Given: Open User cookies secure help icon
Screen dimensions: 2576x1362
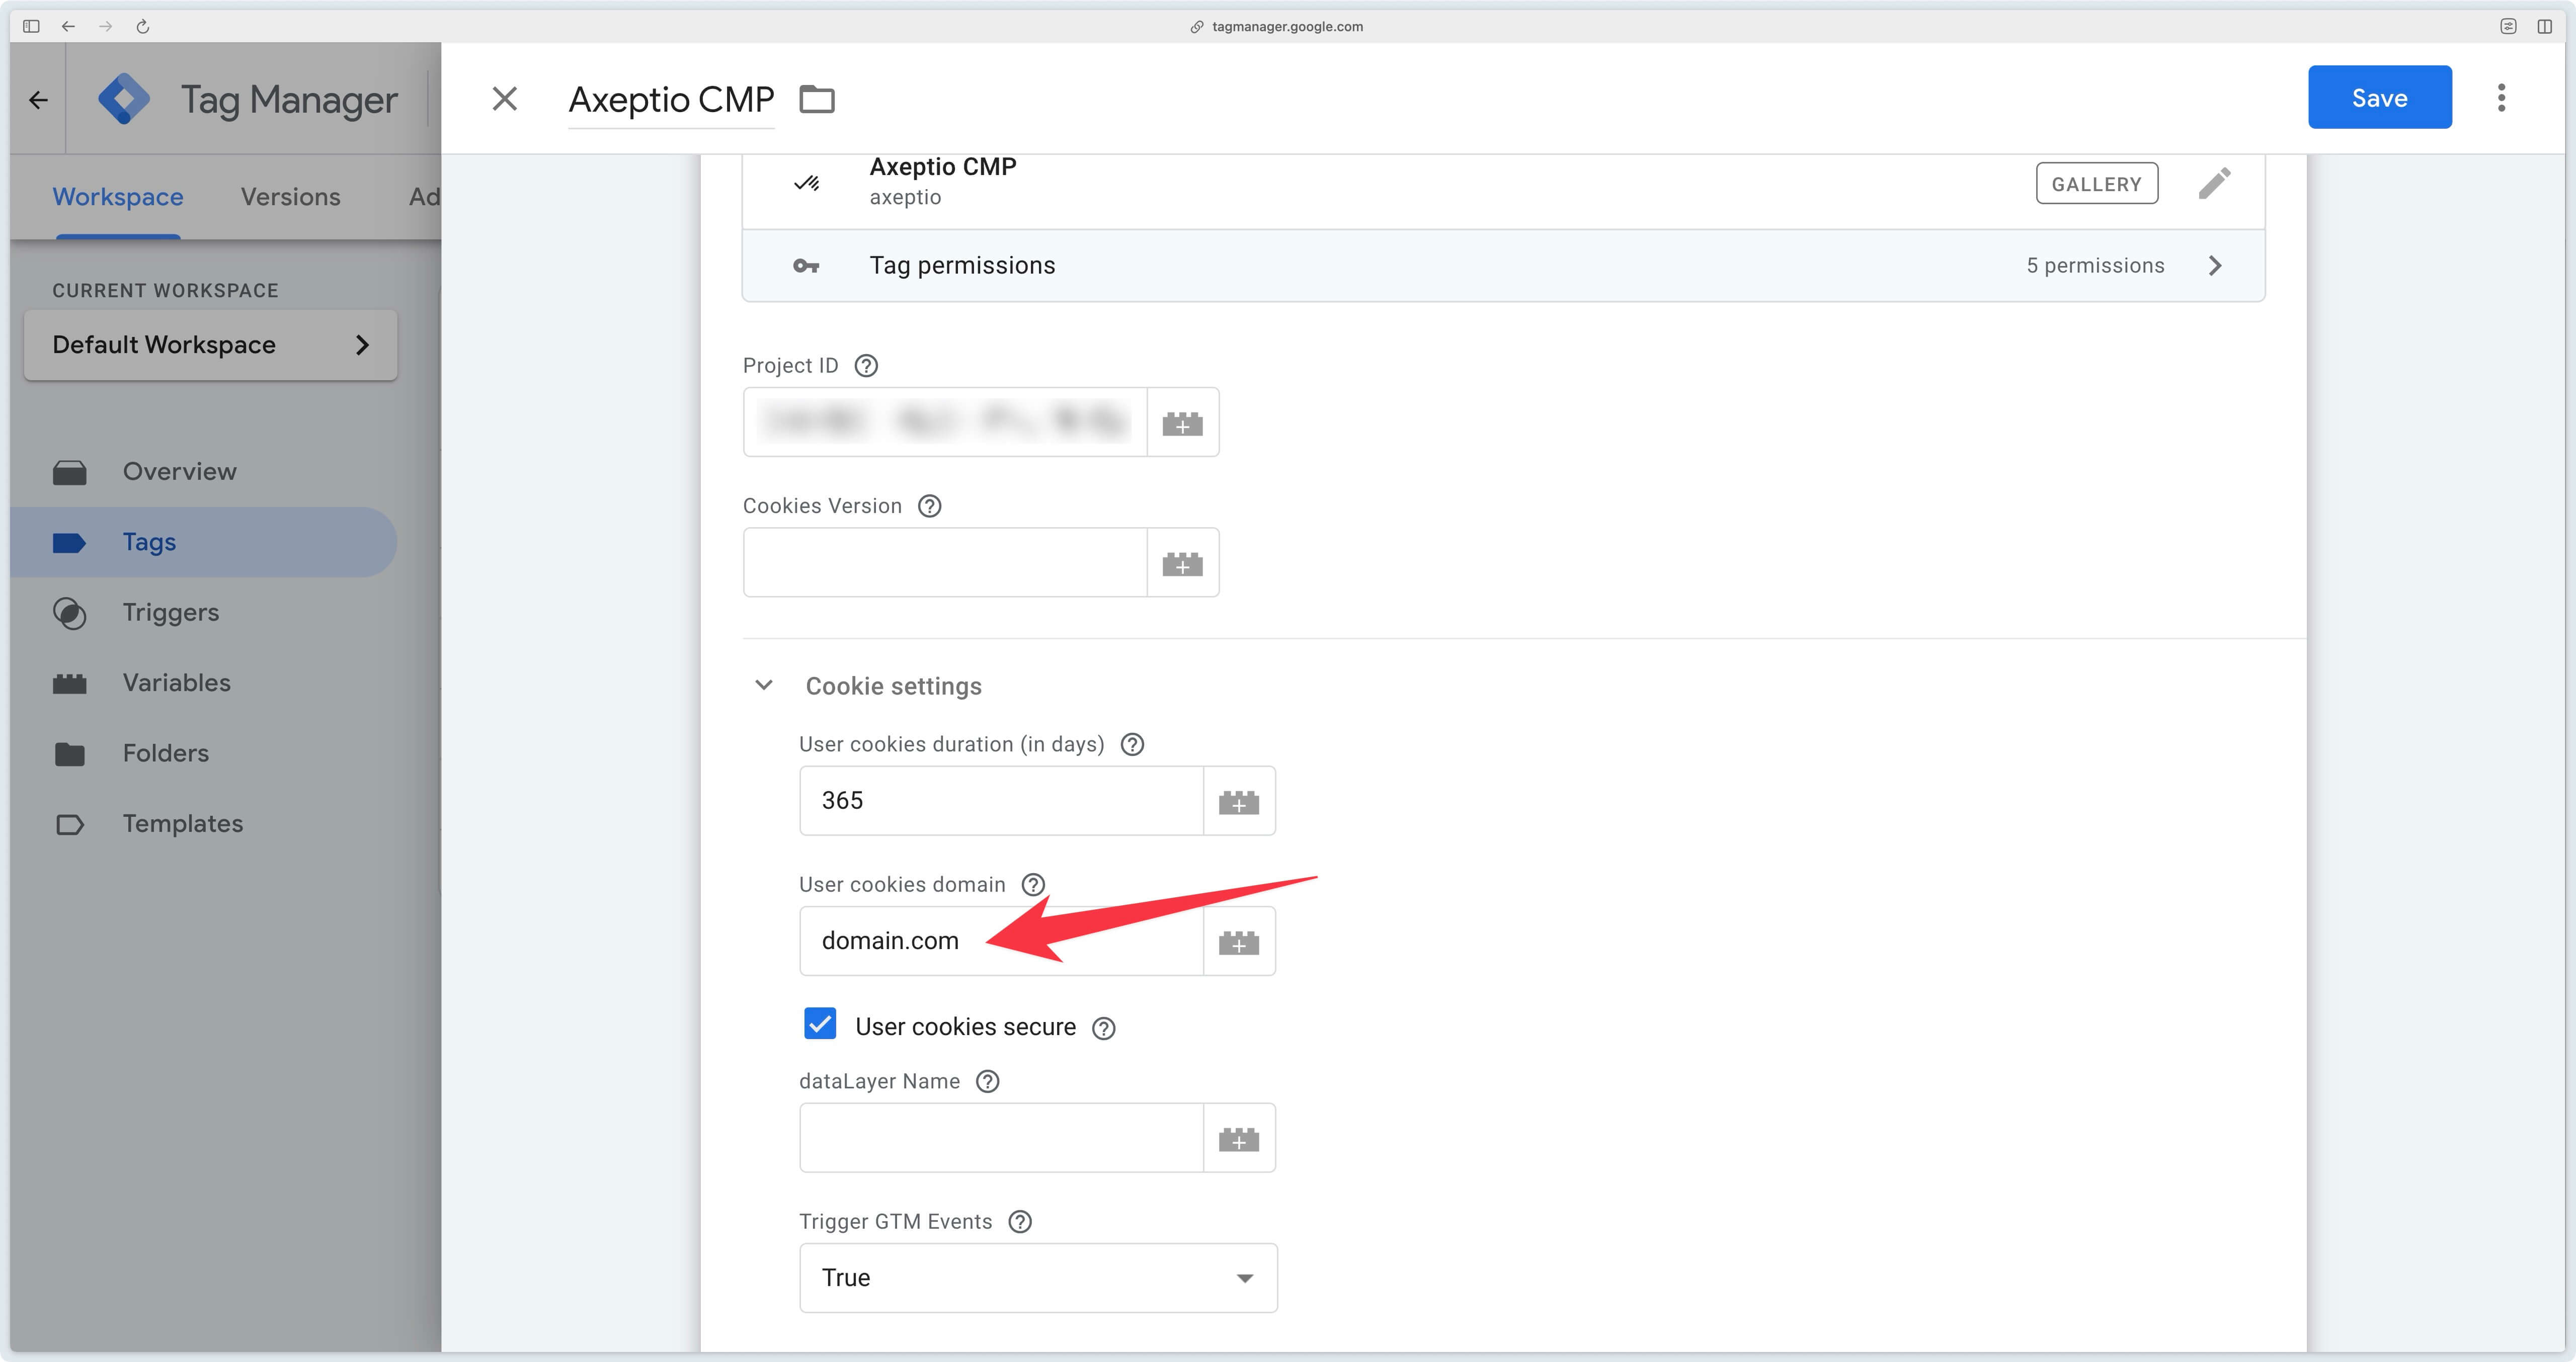Looking at the screenshot, I should click(1103, 1028).
